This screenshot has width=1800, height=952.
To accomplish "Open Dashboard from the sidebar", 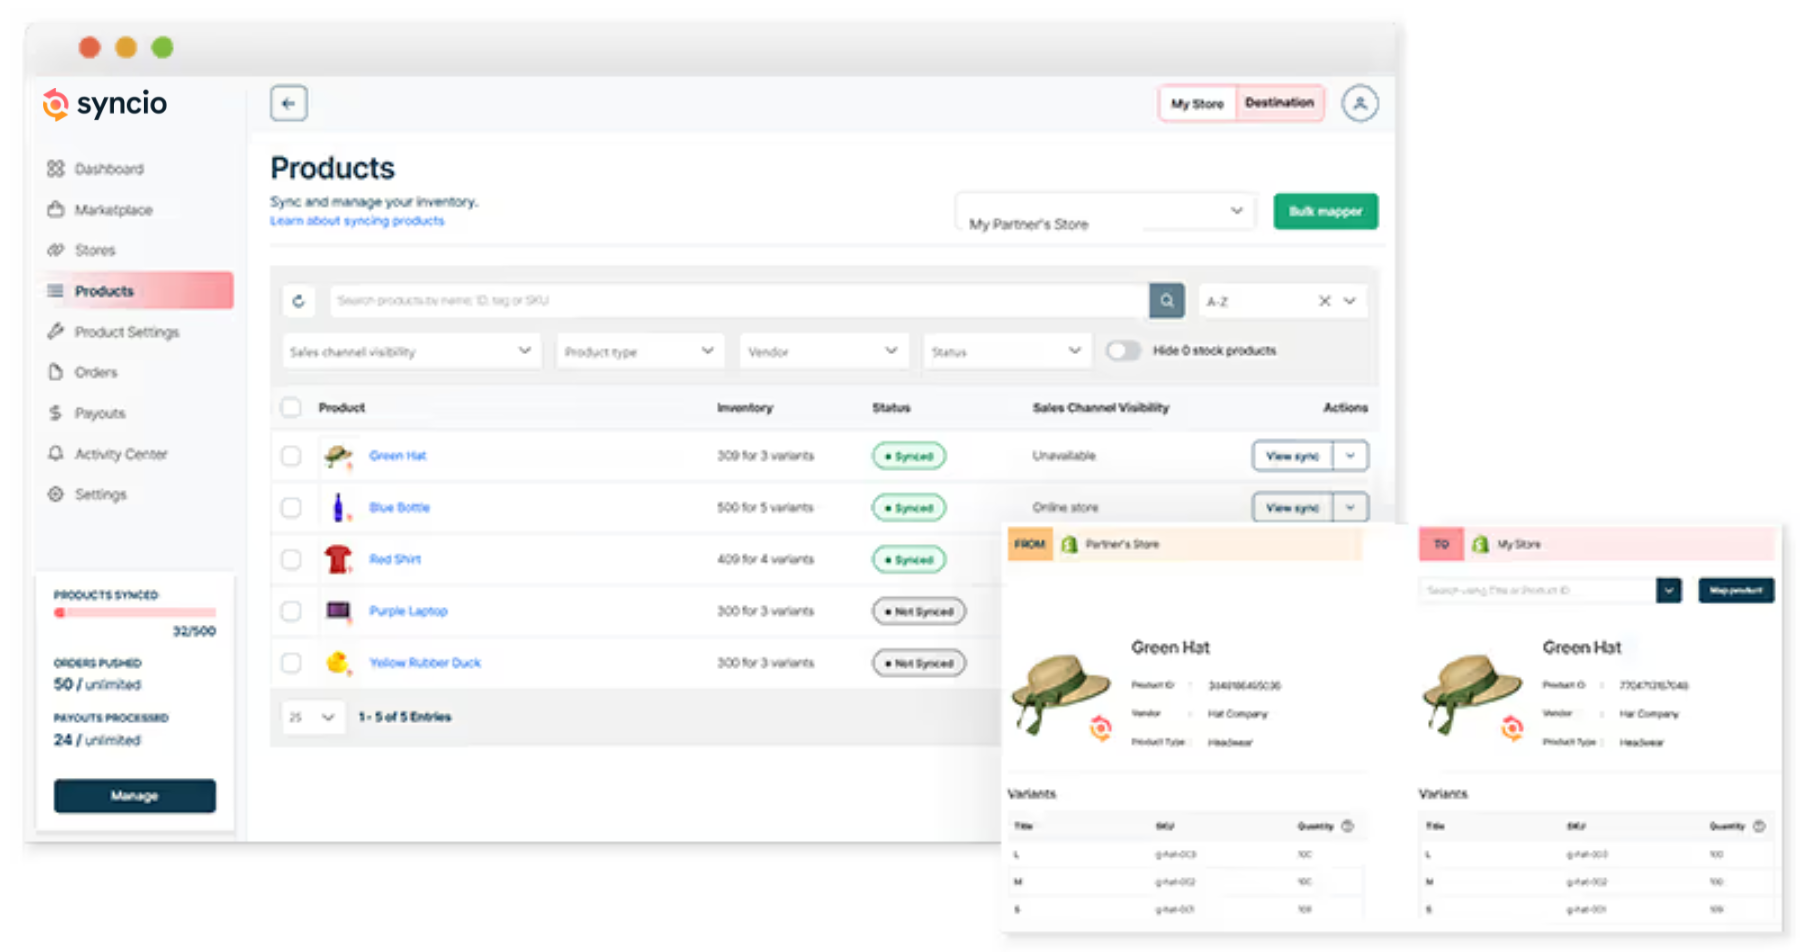I will [x=109, y=169].
